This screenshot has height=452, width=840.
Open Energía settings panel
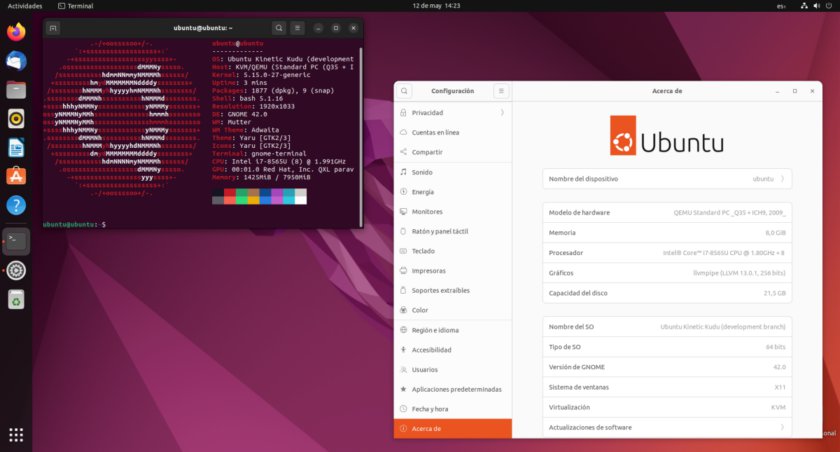click(x=453, y=192)
